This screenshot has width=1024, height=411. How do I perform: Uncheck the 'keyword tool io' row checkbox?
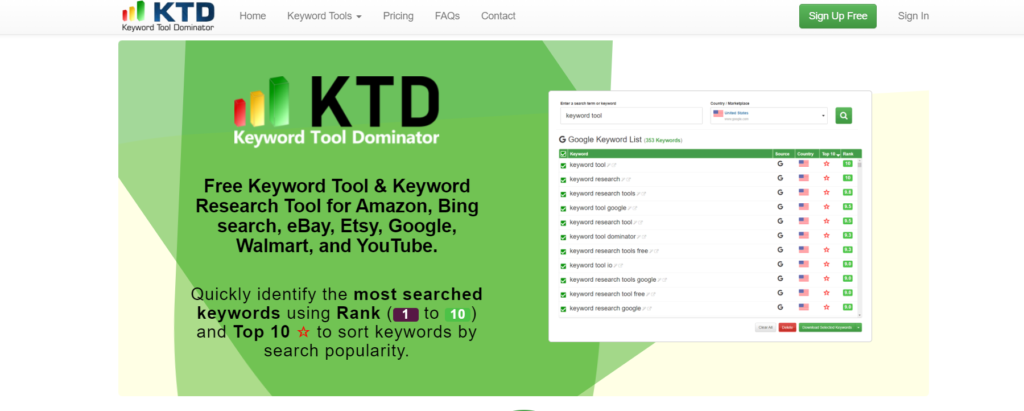564,266
